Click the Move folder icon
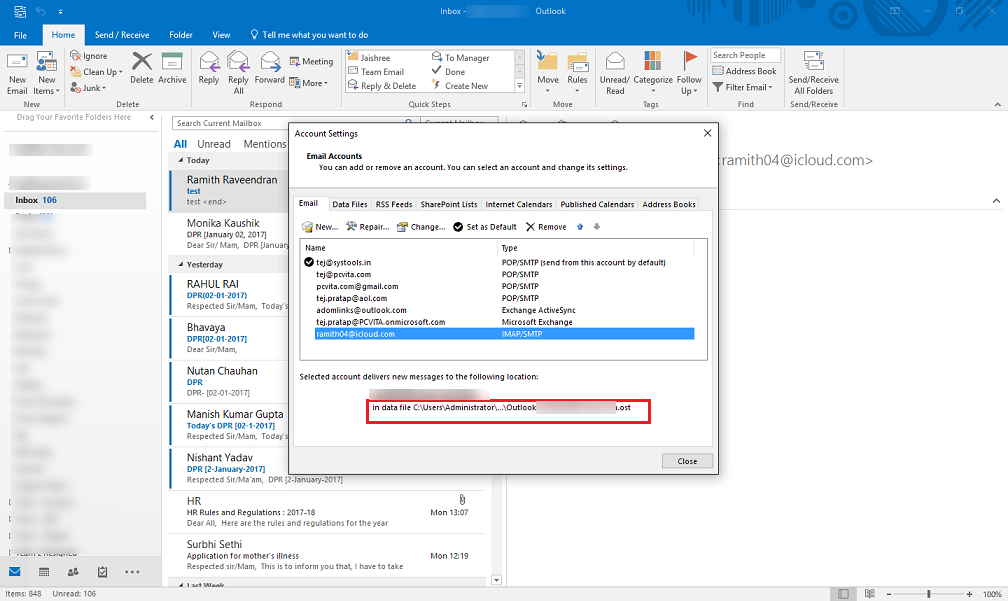Screen dimensions: 1008x601 click(x=547, y=61)
